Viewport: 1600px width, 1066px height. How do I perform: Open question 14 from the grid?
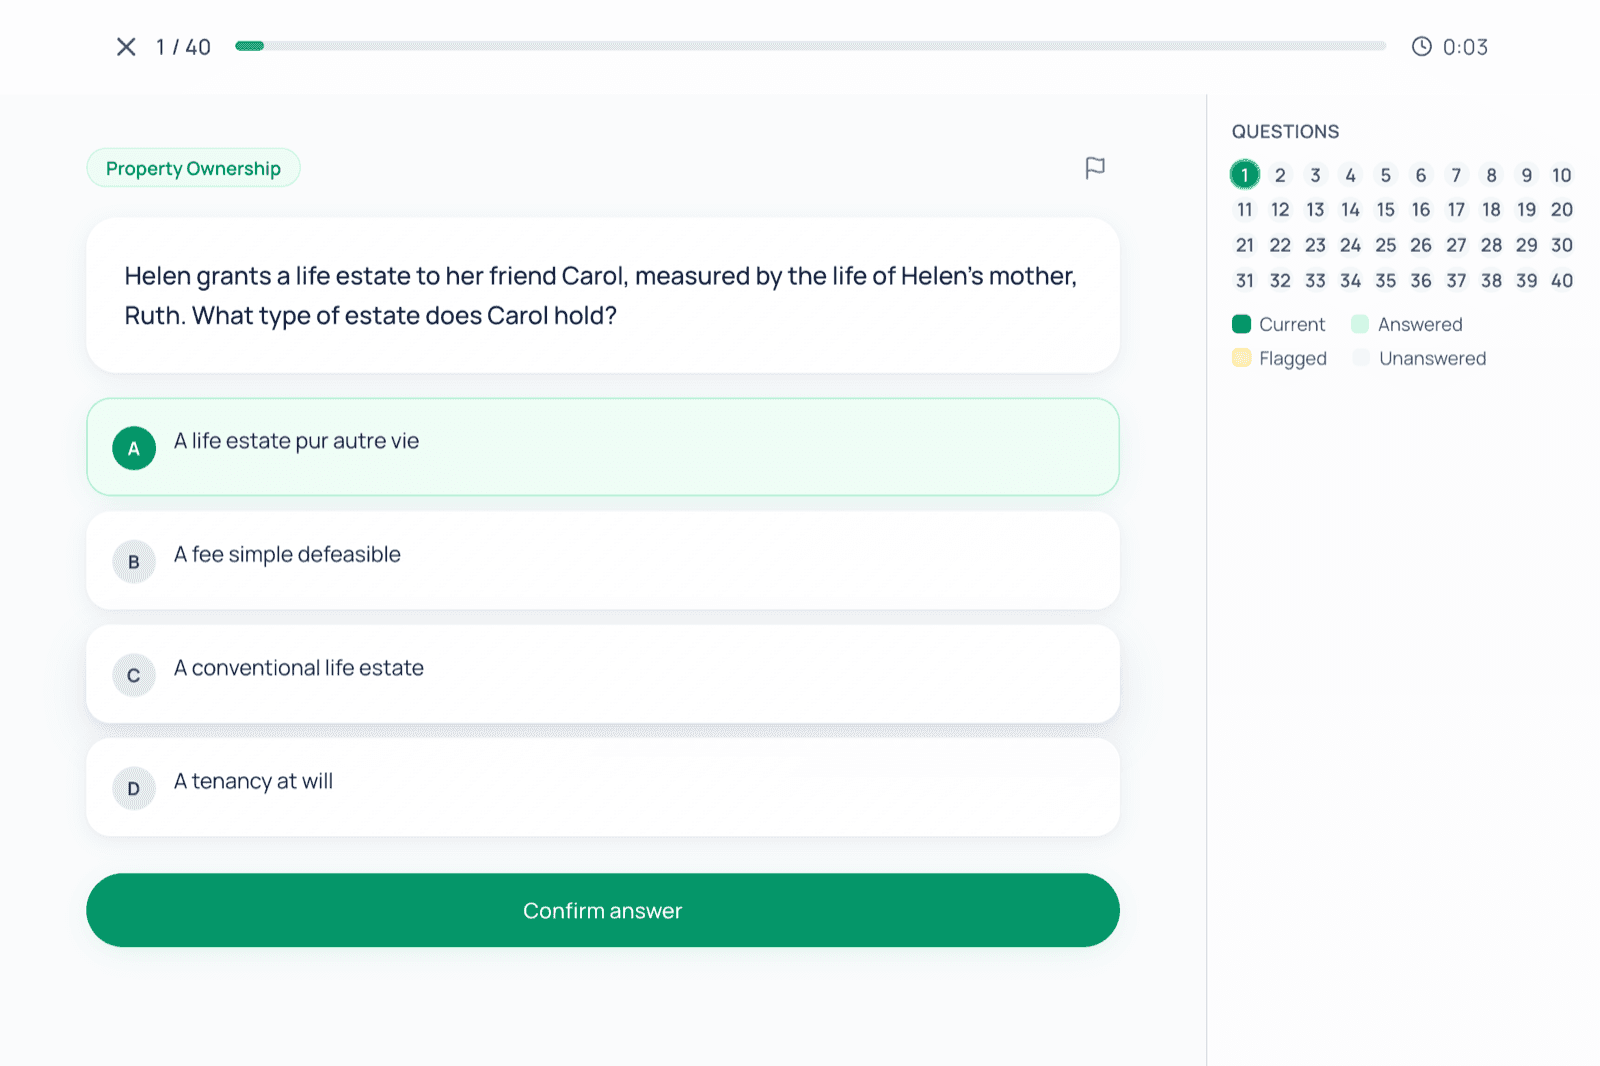(1350, 210)
